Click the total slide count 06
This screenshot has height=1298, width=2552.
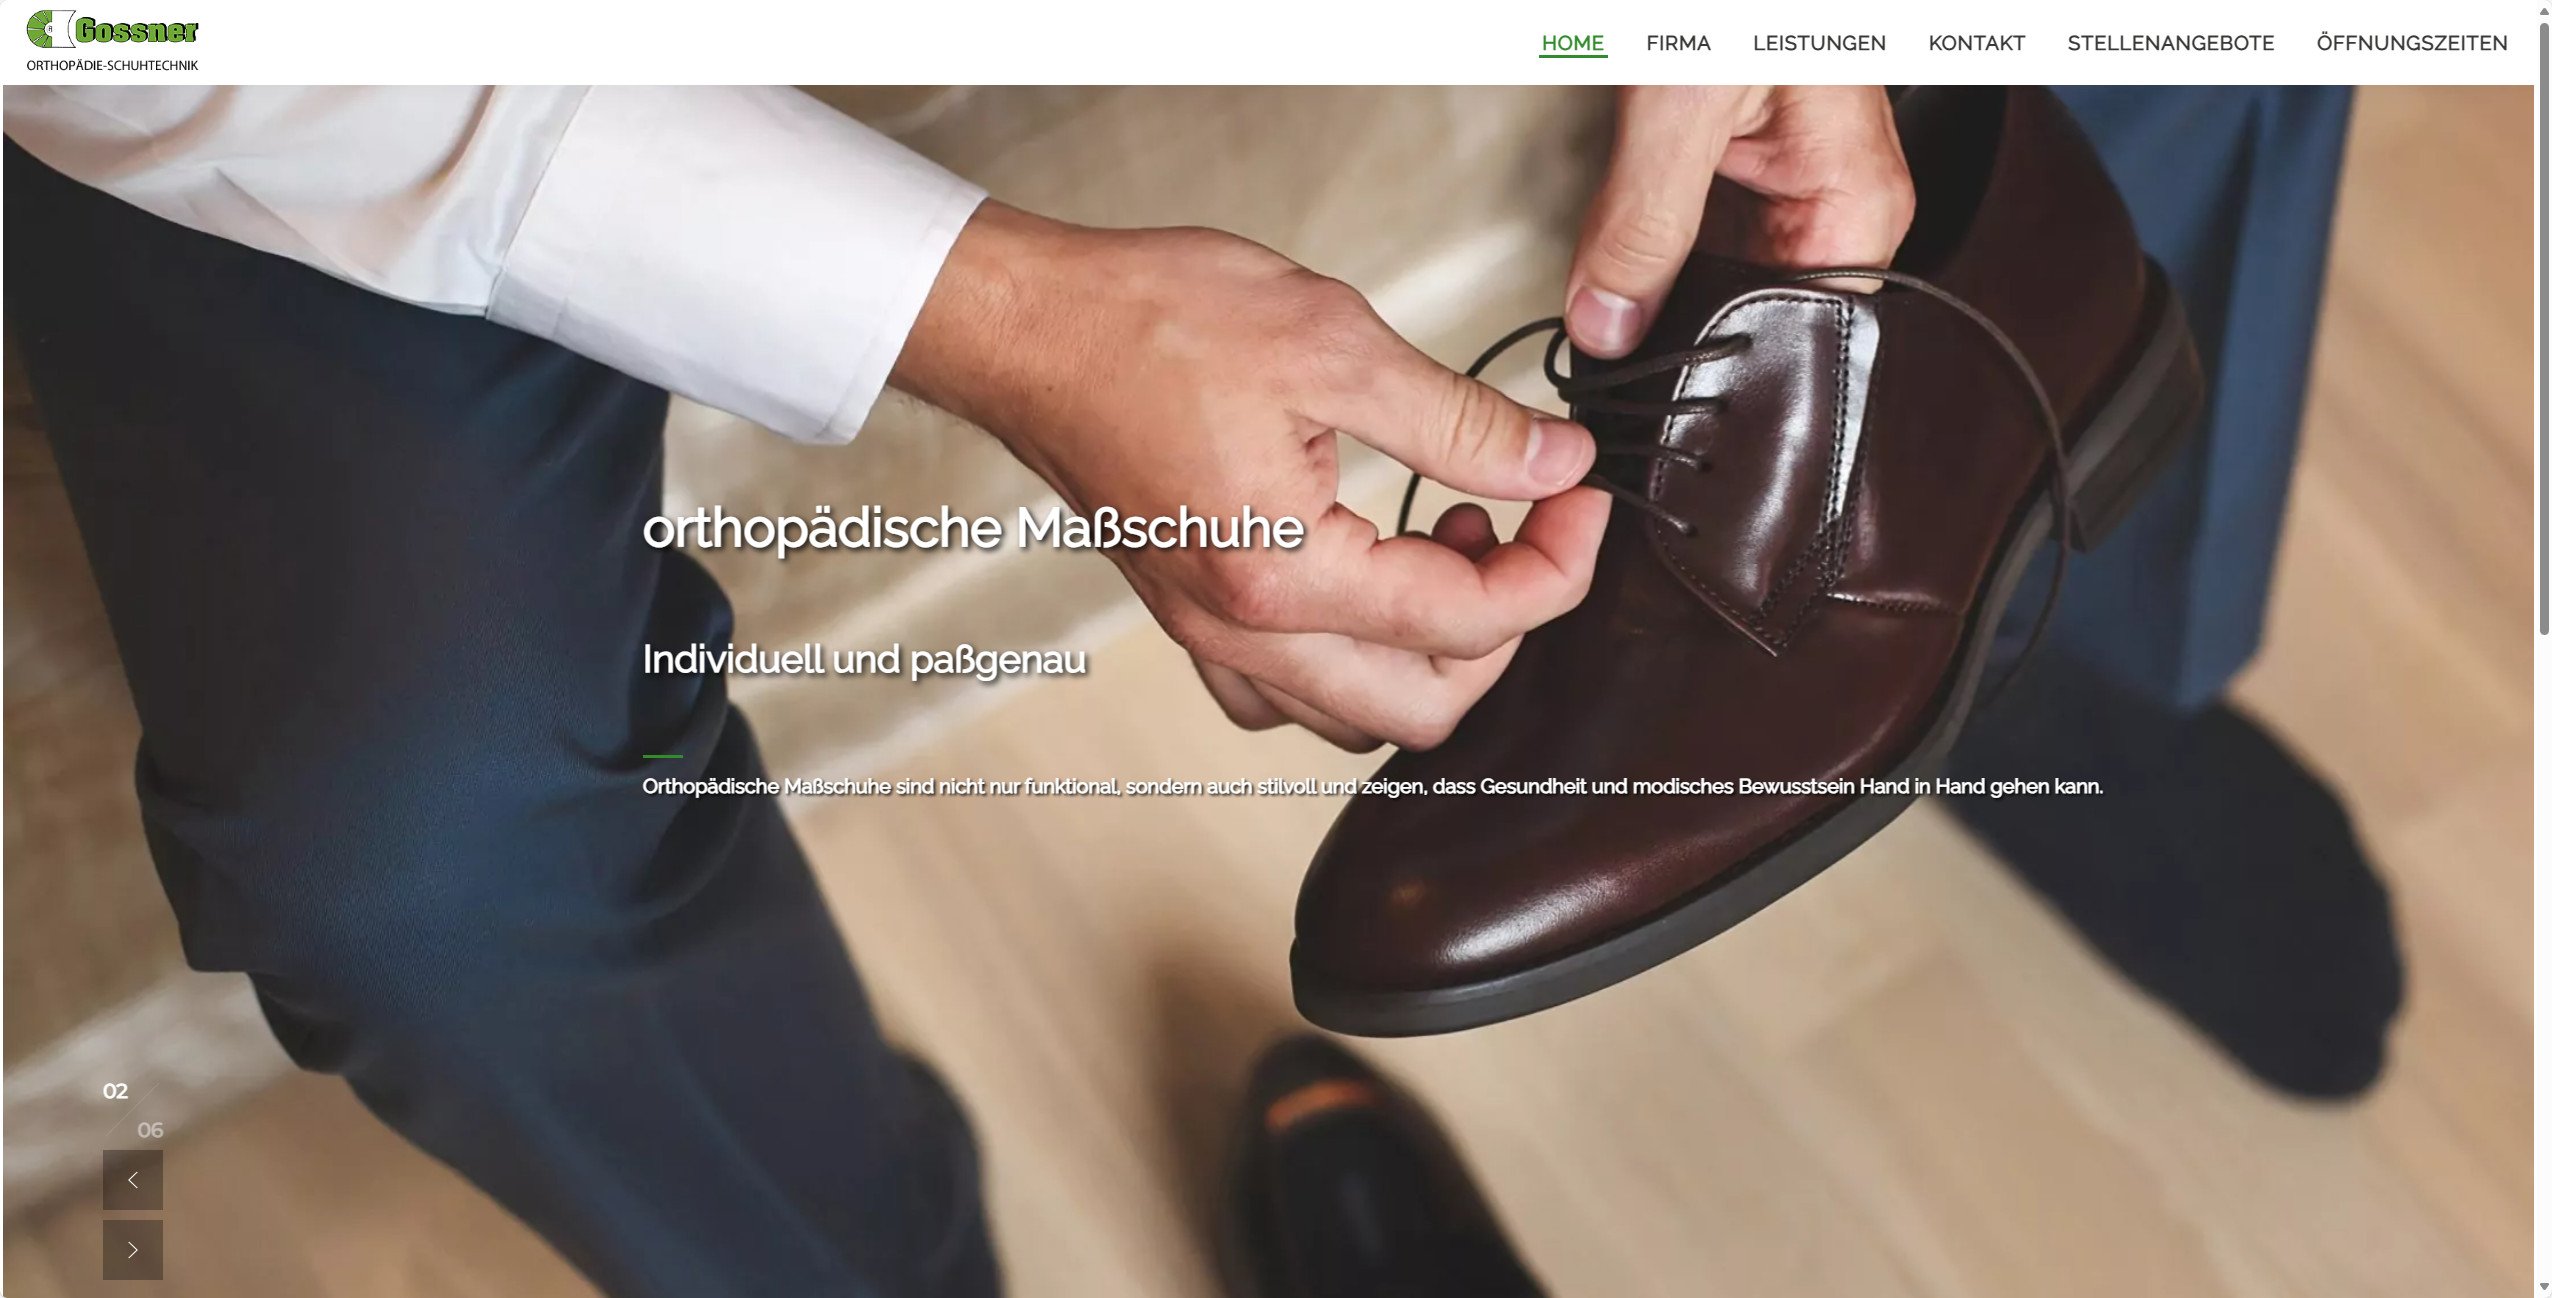150,1130
